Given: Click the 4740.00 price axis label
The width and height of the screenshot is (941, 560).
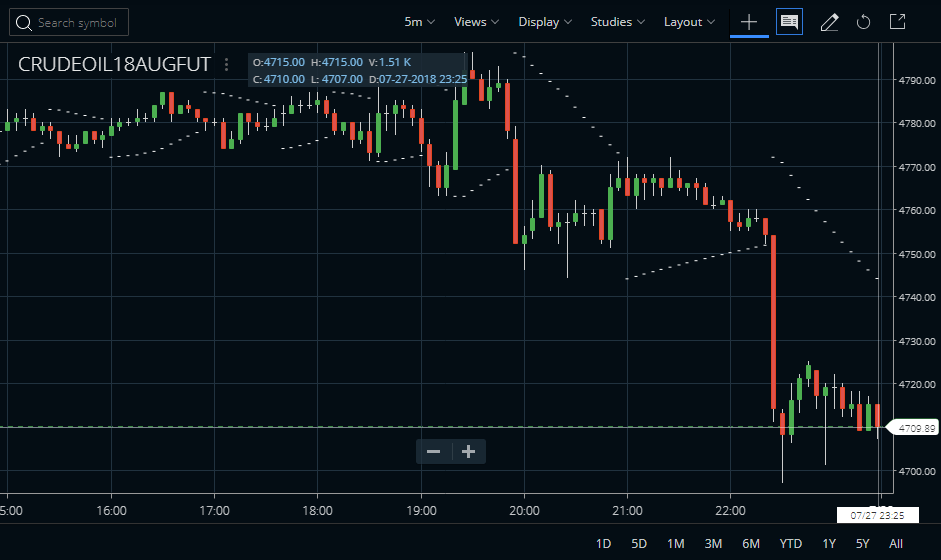Looking at the screenshot, I should coord(917,298).
